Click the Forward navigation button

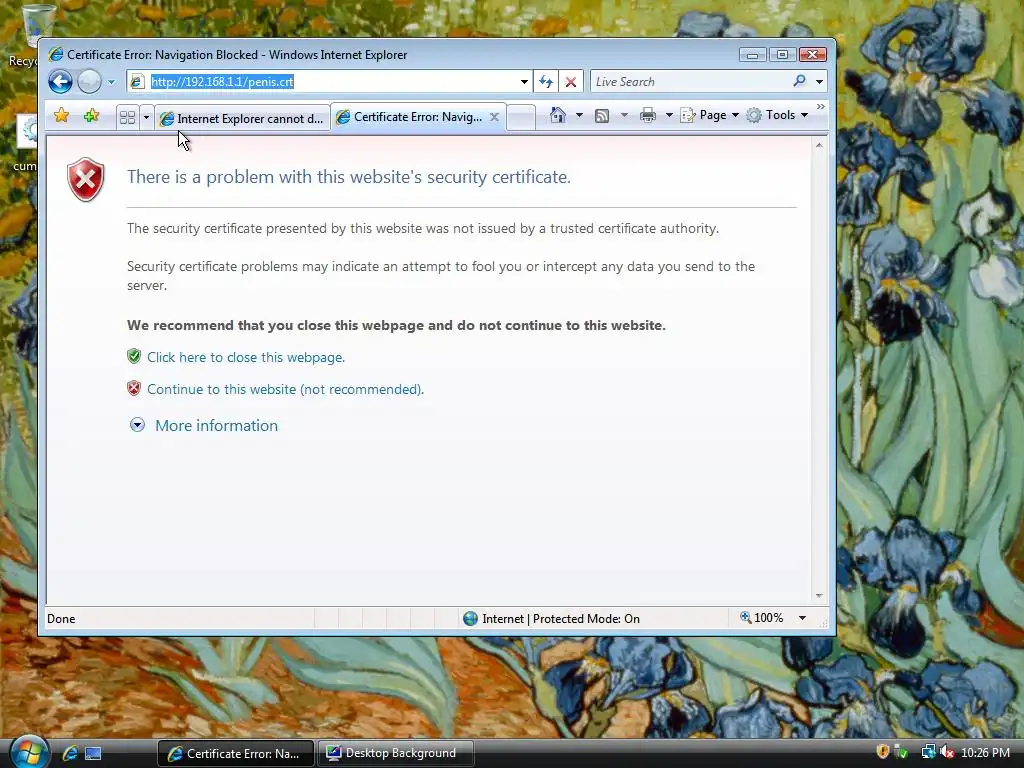coord(89,82)
